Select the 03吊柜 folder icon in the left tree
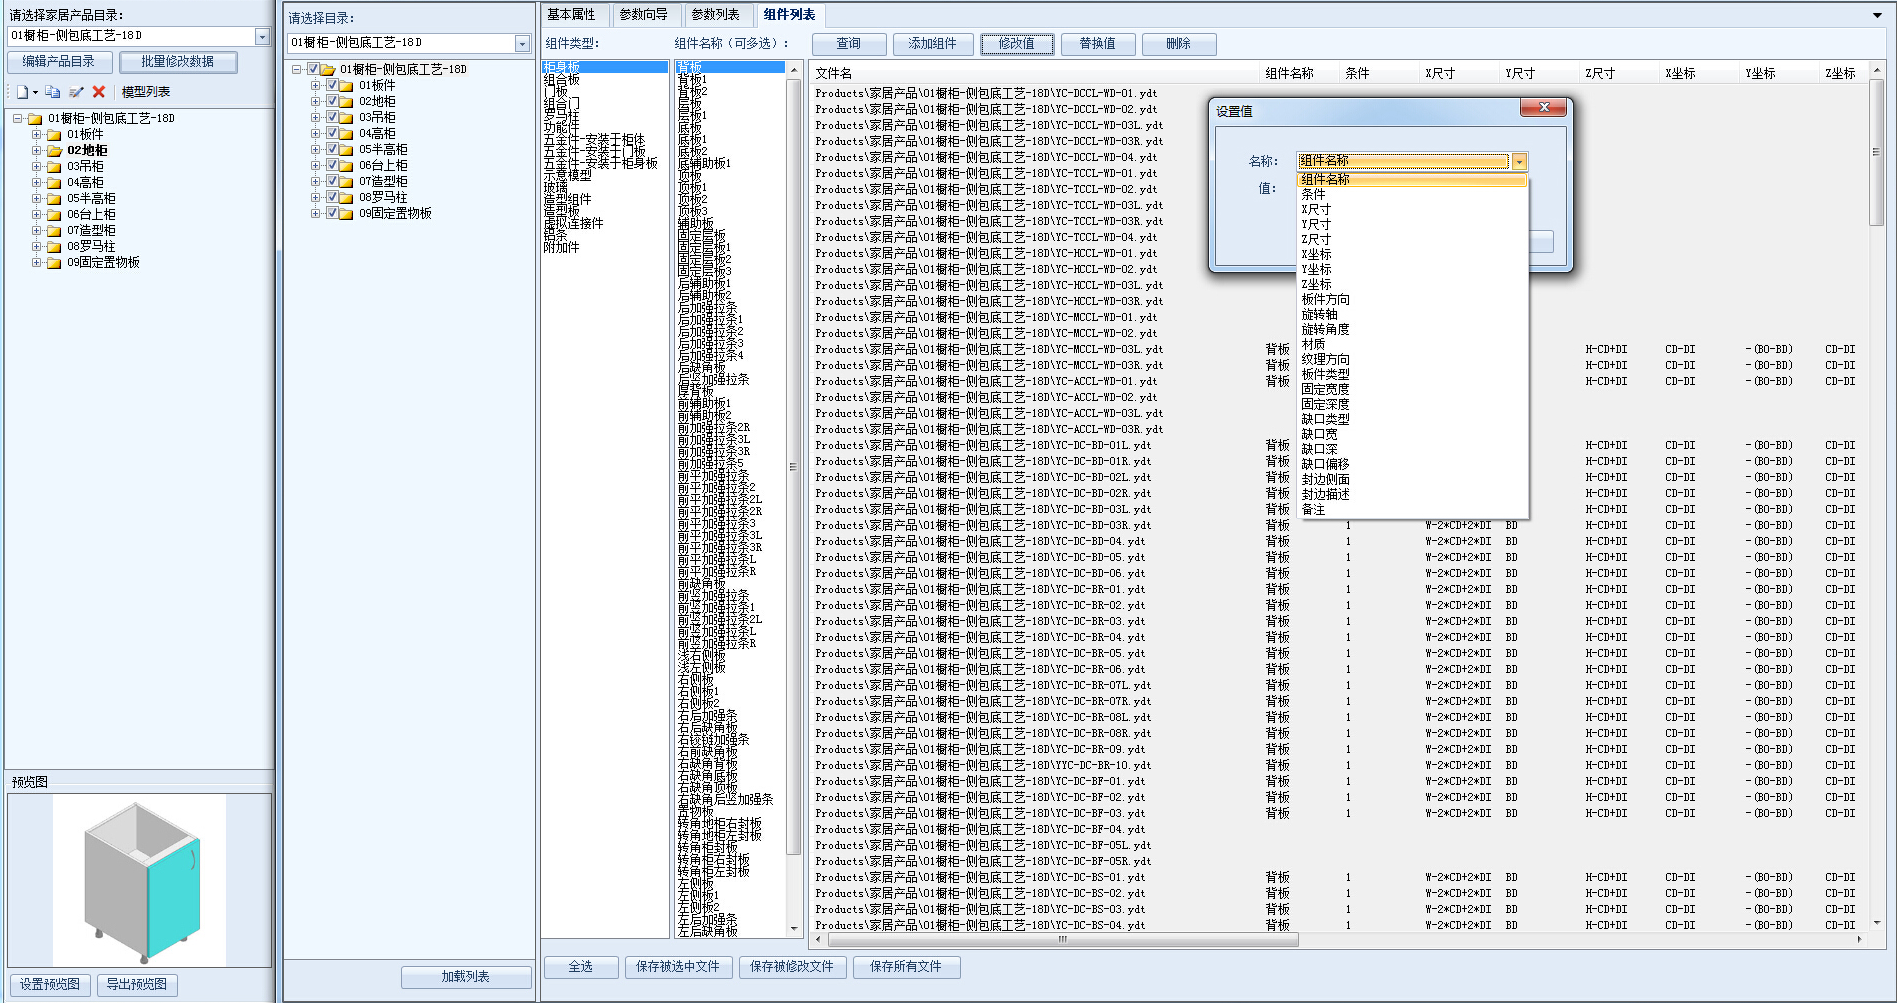The width and height of the screenshot is (1897, 1003). pos(54,167)
